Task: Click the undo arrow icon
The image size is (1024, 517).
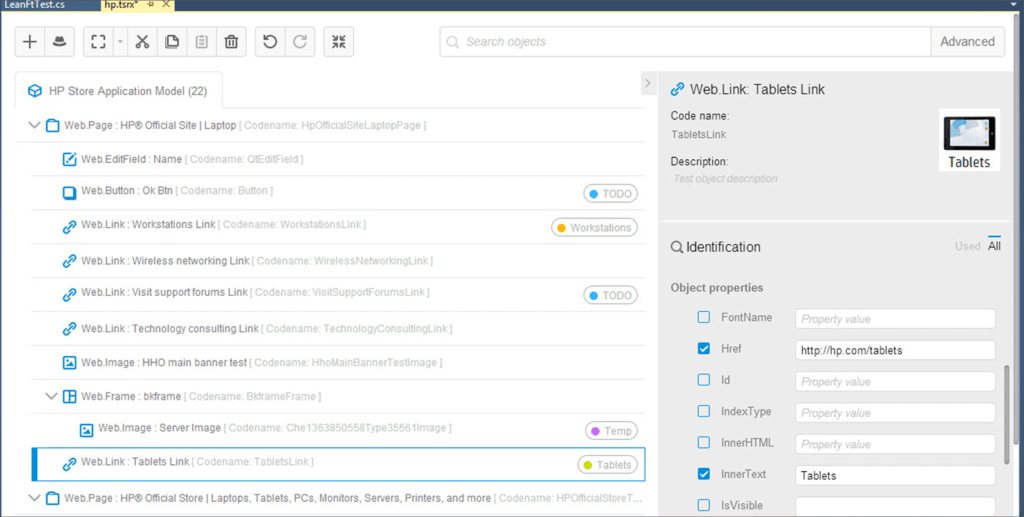Action: 270,42
